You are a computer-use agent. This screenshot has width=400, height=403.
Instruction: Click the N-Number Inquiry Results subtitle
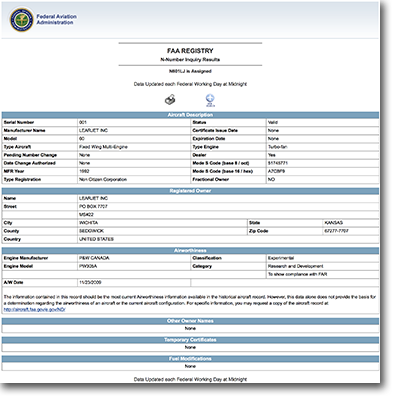click(190, 60)
